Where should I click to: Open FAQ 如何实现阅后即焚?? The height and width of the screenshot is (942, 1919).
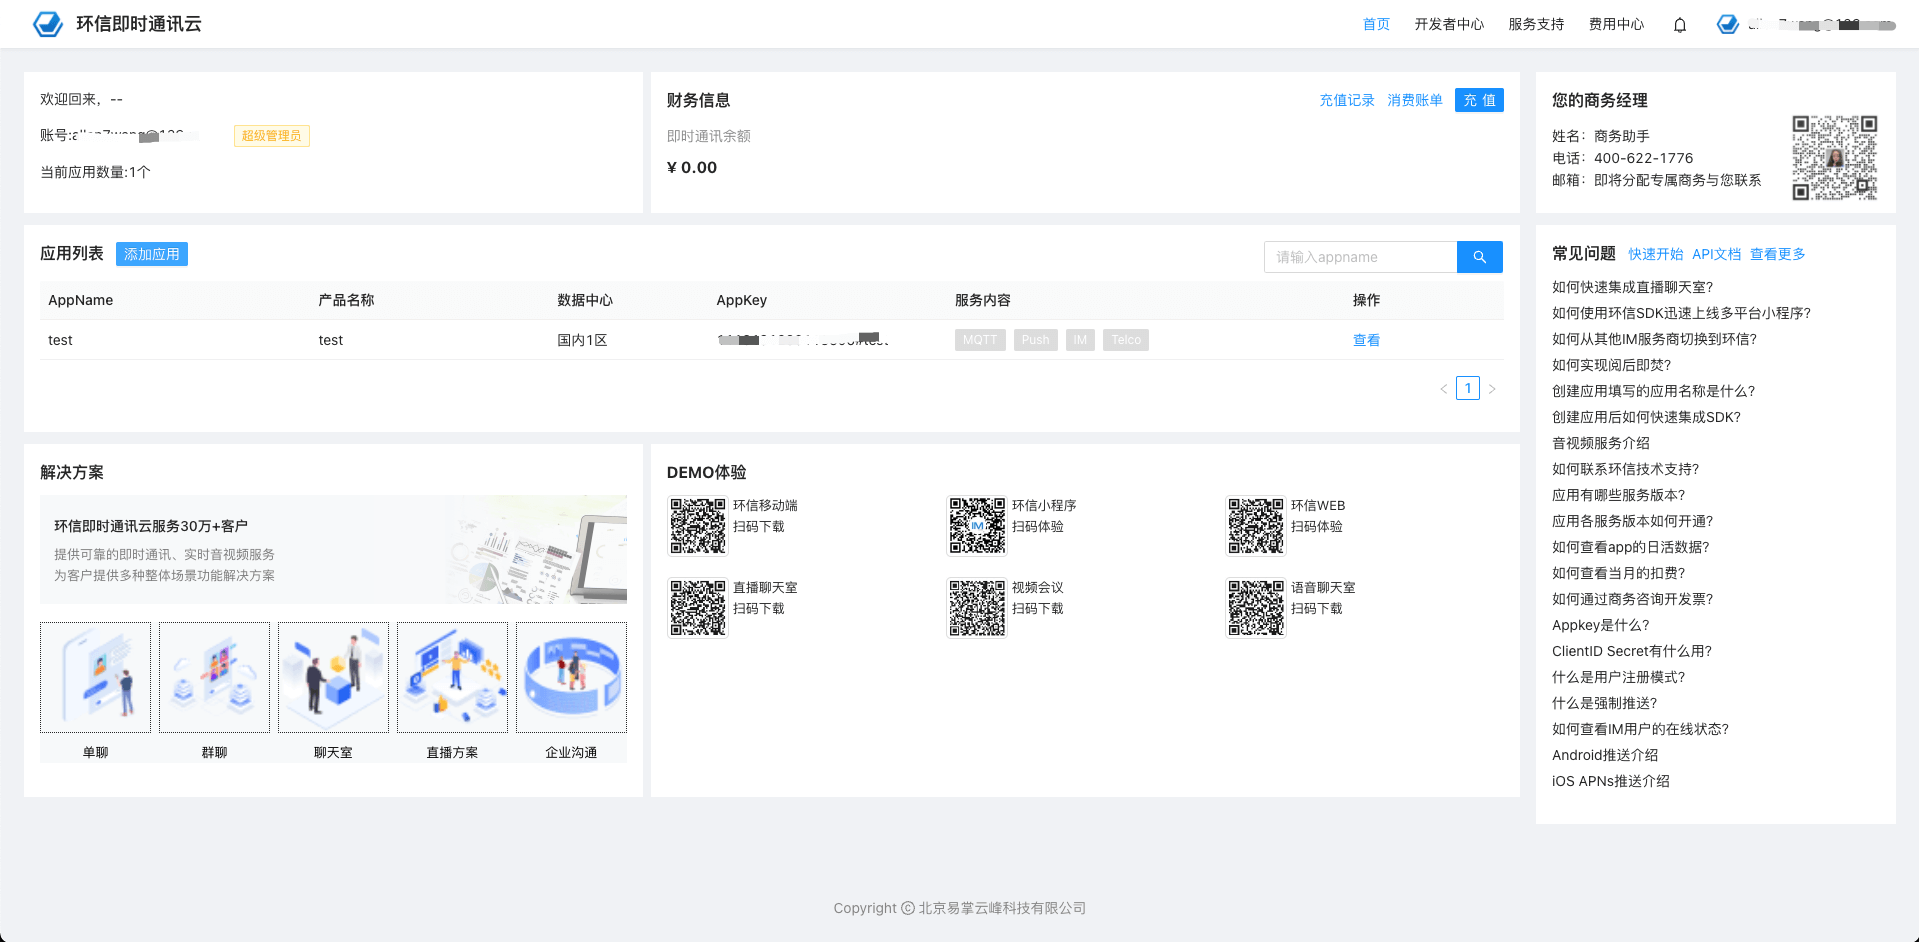1611,365
